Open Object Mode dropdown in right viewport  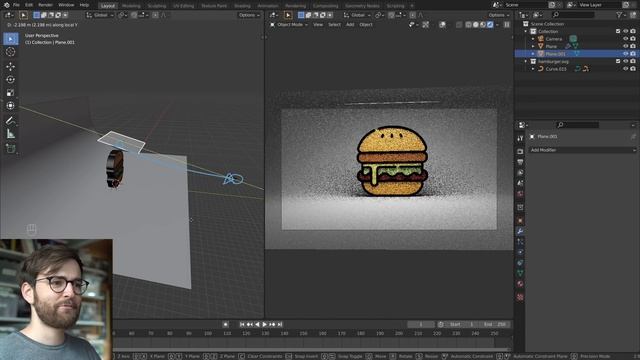(289, 24)
